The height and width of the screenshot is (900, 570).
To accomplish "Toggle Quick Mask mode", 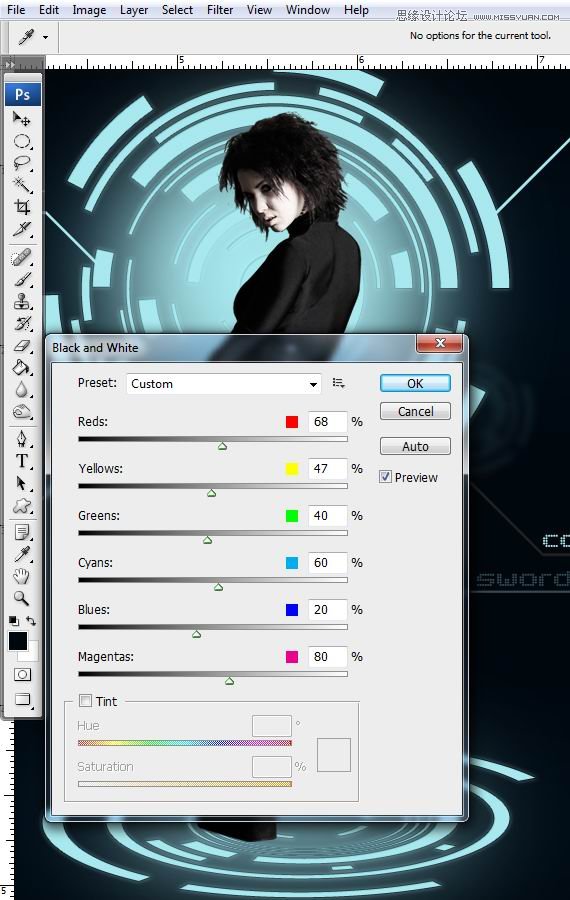I will pos(22,674).
